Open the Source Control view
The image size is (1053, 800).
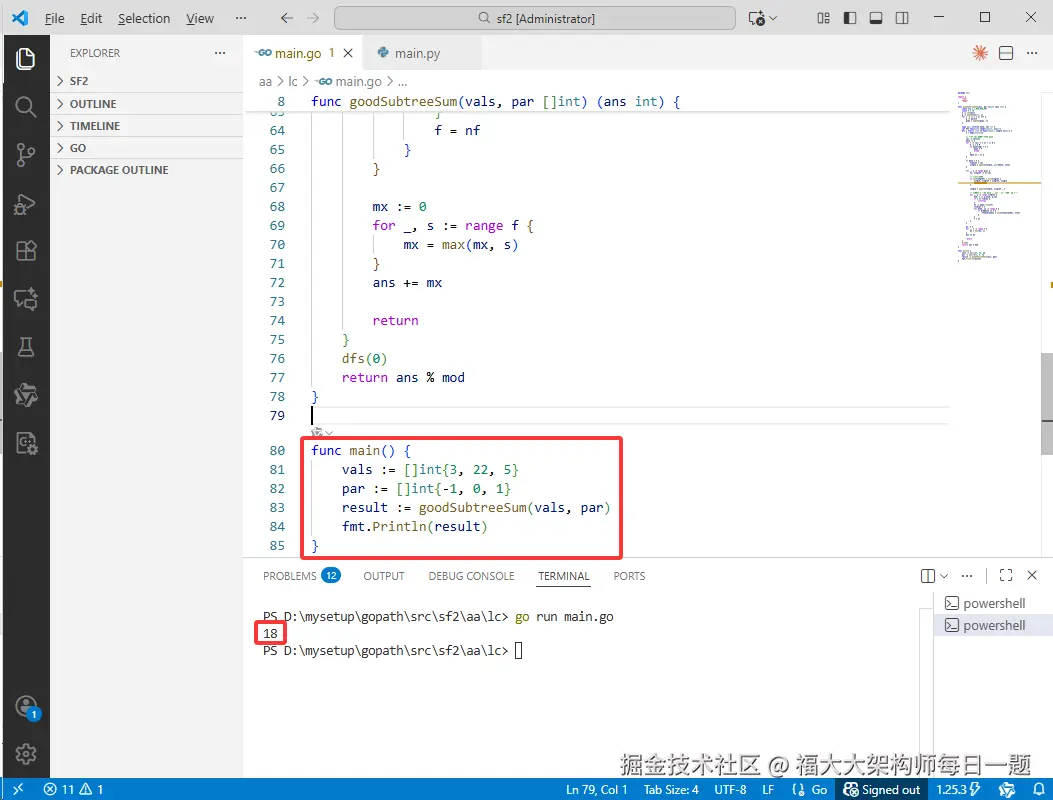tap(26, 154)
